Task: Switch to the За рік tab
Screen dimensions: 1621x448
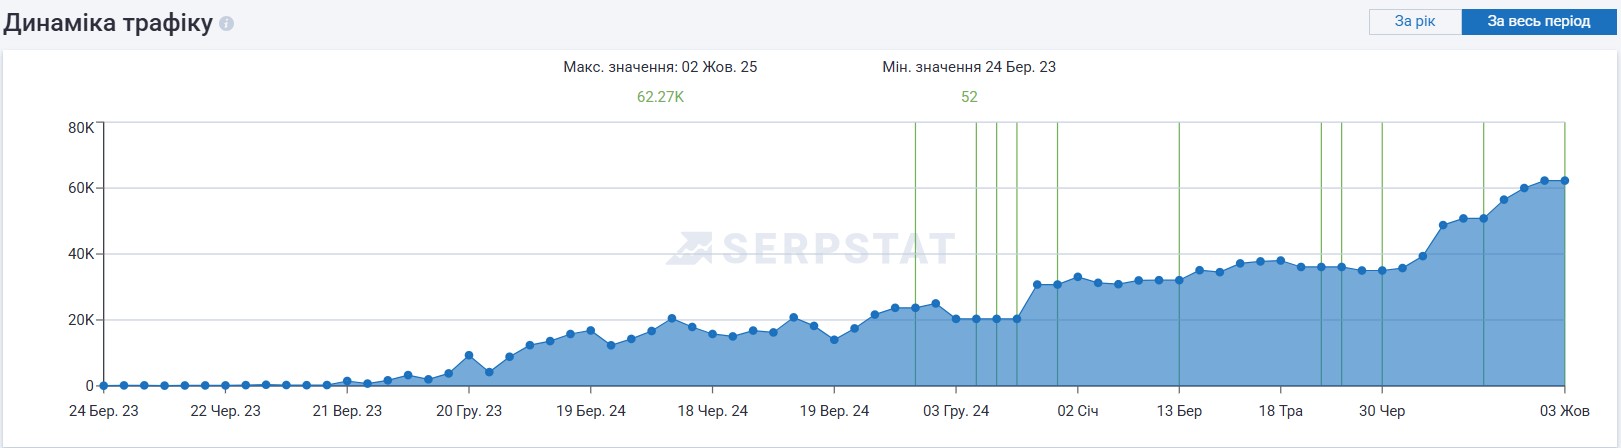Action: pyautogui.click(x=1414, y=21)
